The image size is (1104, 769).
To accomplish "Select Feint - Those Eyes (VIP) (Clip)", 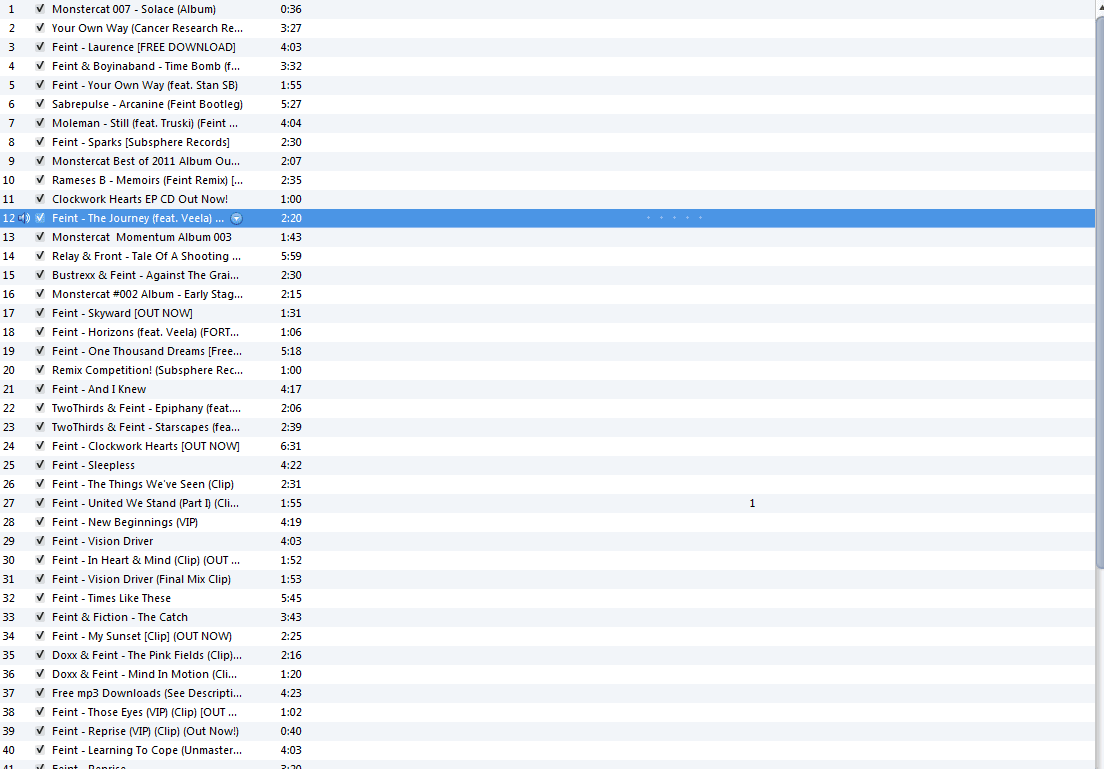I will [x=144, y=713].
